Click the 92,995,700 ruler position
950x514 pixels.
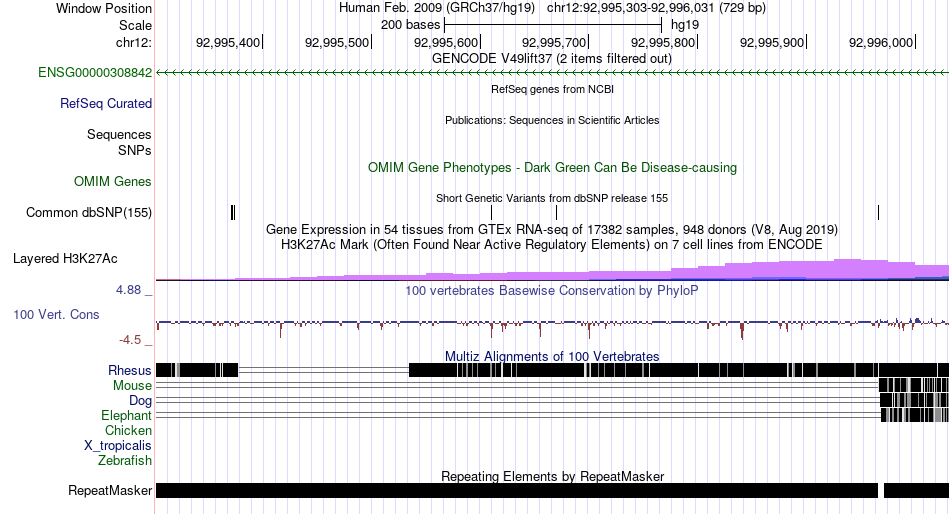[x=554, y=42]
